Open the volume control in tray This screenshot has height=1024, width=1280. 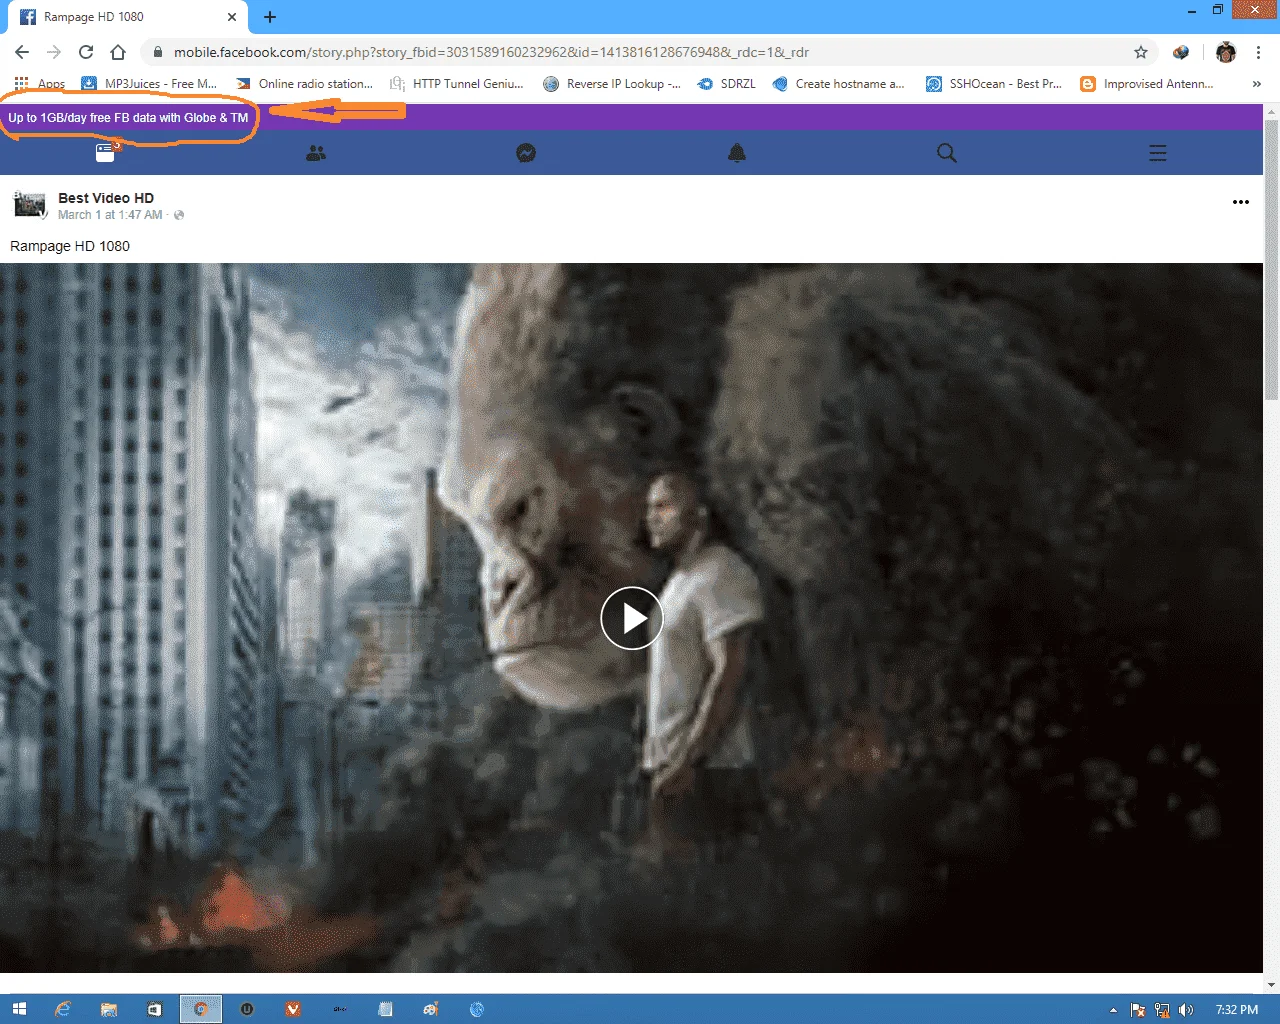[x=1186, y=1010]
